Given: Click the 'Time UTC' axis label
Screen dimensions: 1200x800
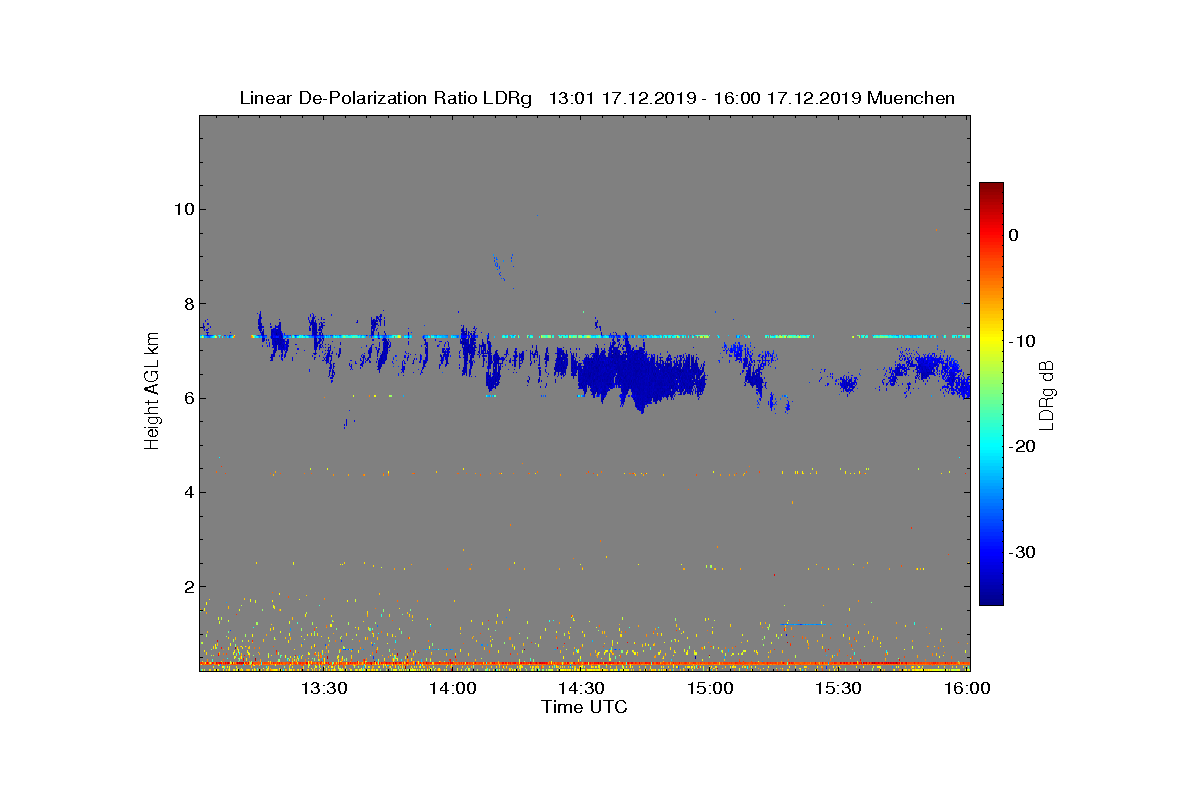Looking at the screenshot, I should [584, 707].
